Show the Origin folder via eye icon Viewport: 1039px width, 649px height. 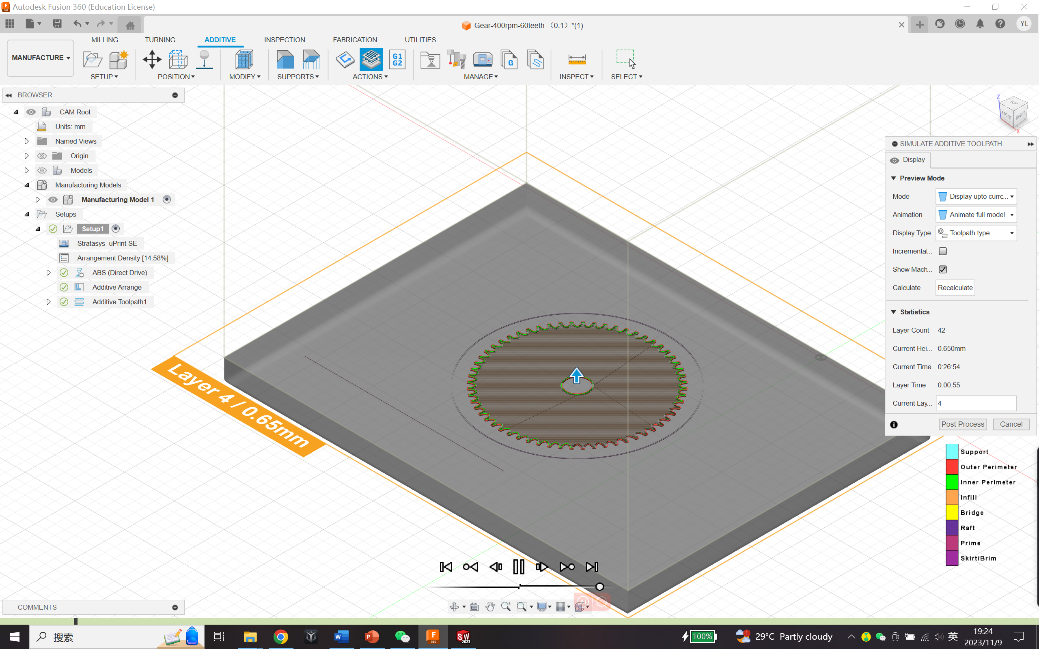click(42, 156)
